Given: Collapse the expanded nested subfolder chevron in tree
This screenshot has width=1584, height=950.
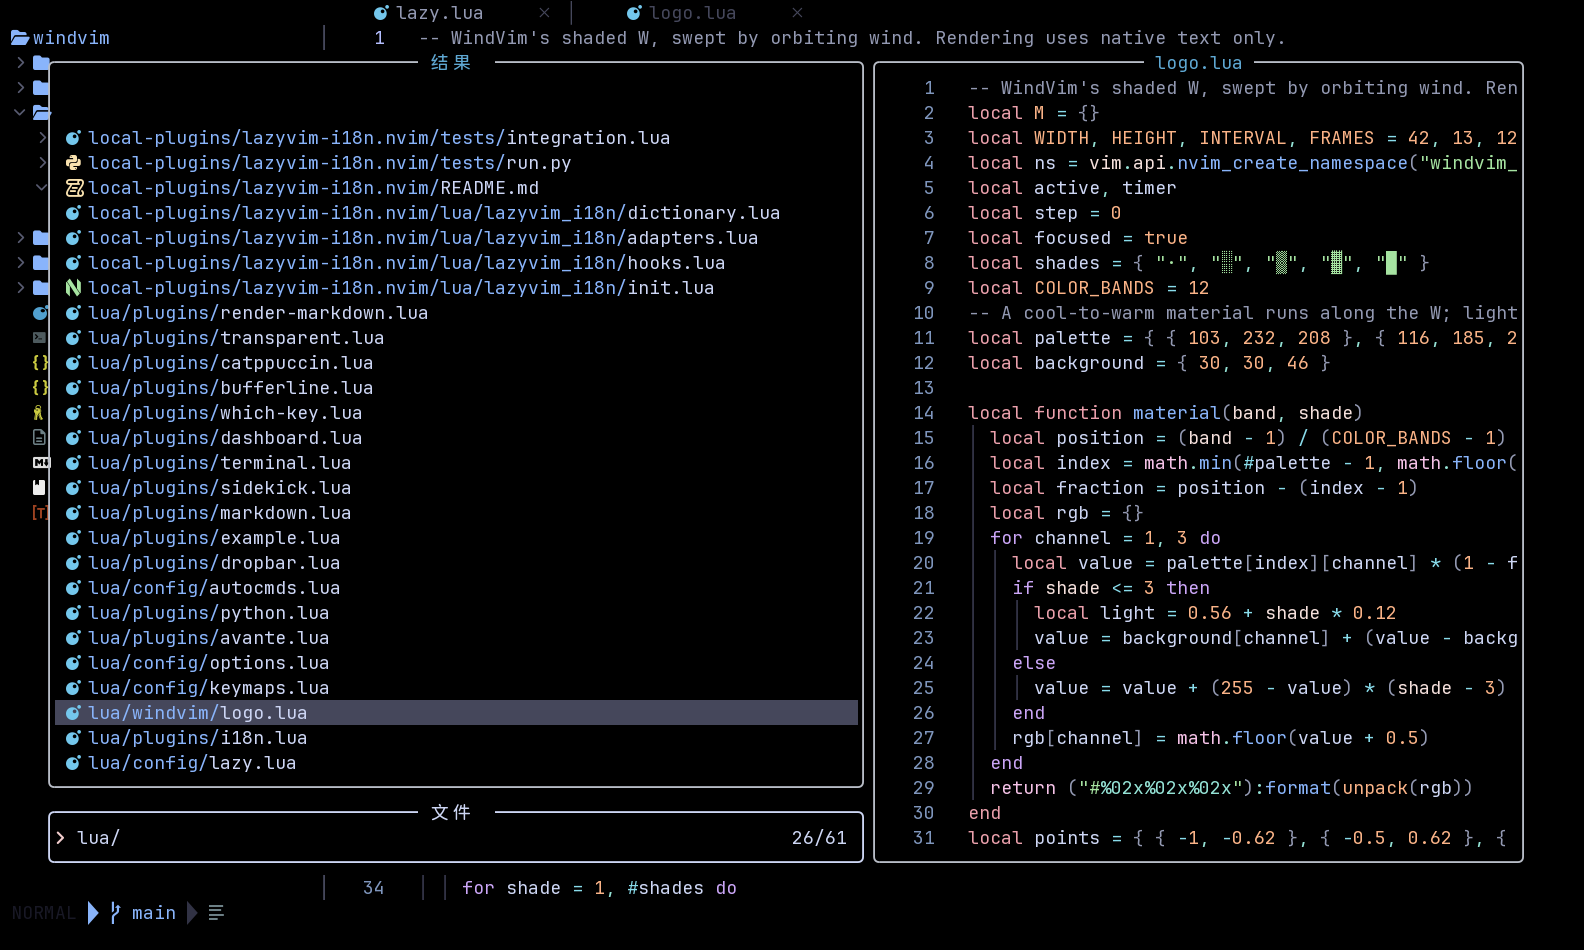Looking at the screenshot, I should tap(41, 188).
